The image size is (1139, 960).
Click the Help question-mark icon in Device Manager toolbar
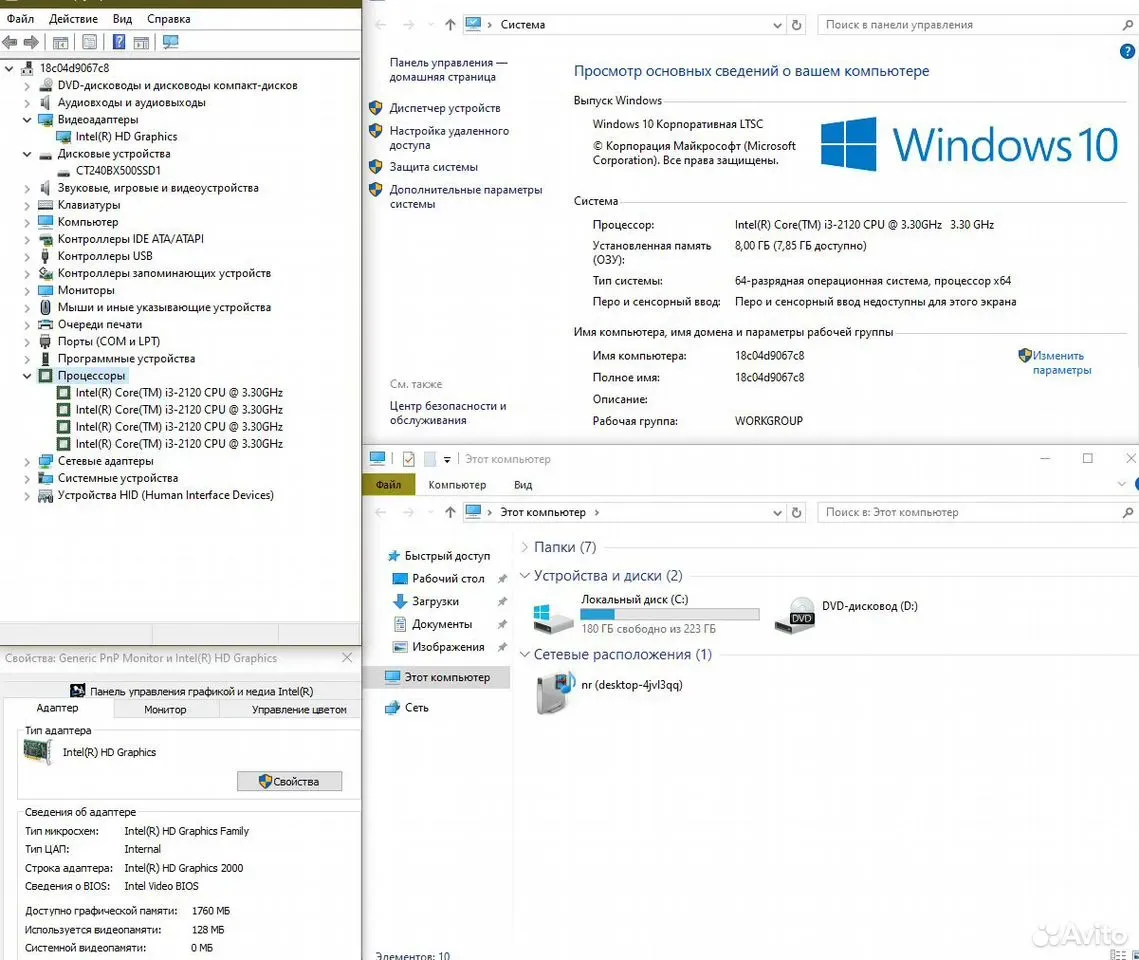point(119,42)
